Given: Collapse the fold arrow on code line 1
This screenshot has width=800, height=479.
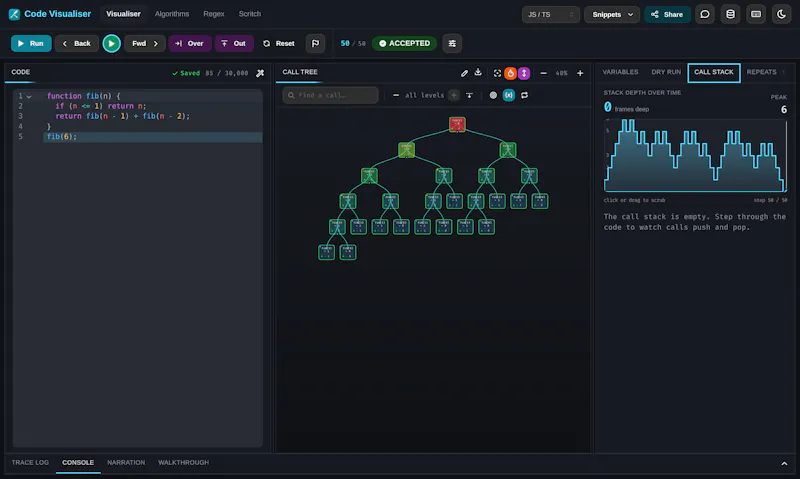Looking at the screenshot, I should 29,96.
